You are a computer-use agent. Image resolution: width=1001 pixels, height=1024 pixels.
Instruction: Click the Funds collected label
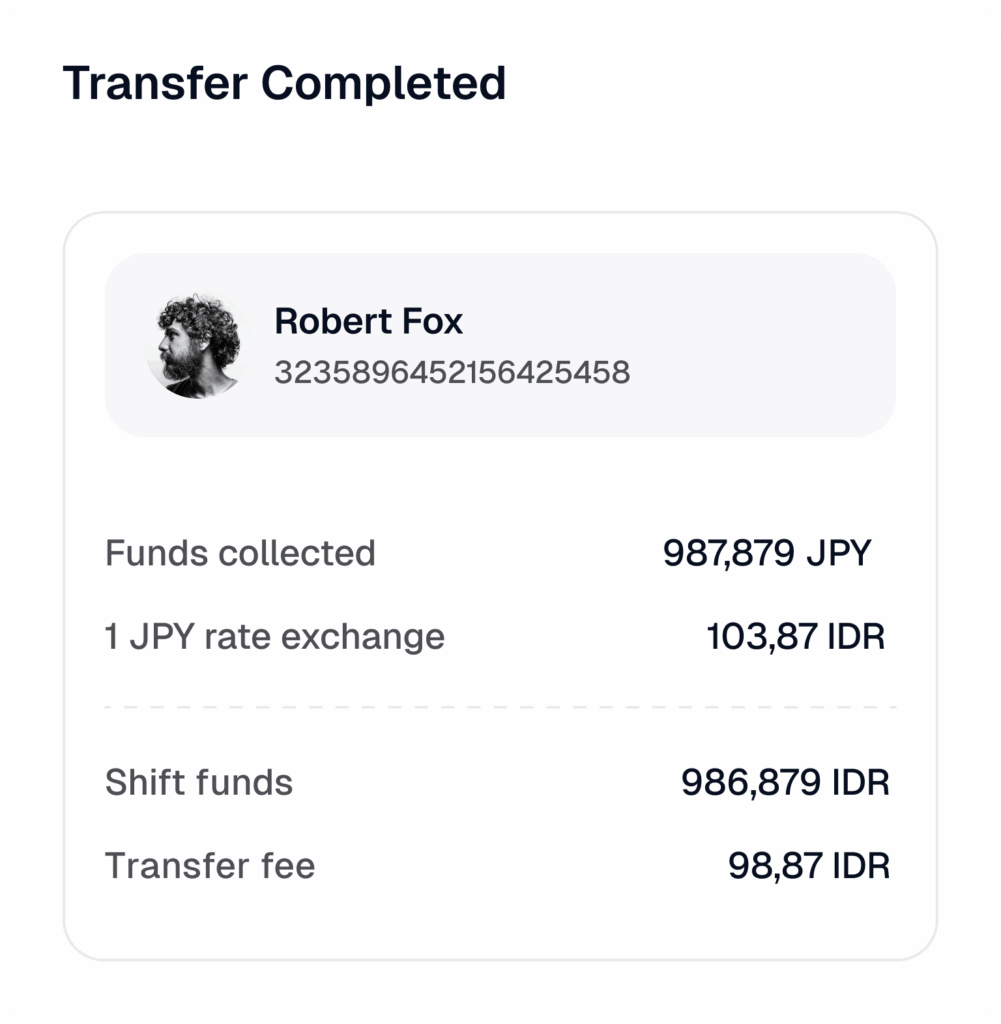(x=240, y=553)
